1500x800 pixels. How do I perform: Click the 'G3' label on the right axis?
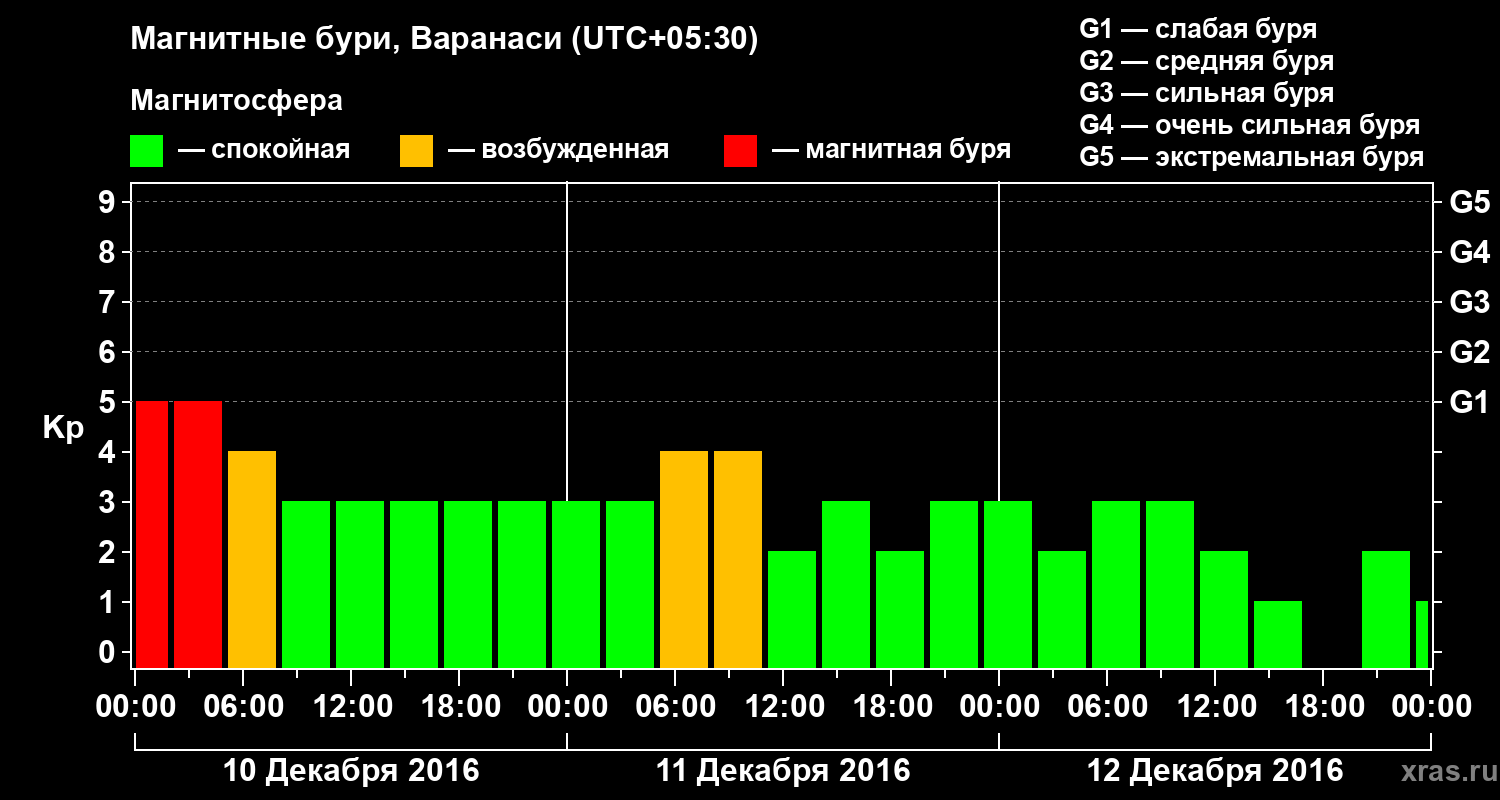(1469, 302)
